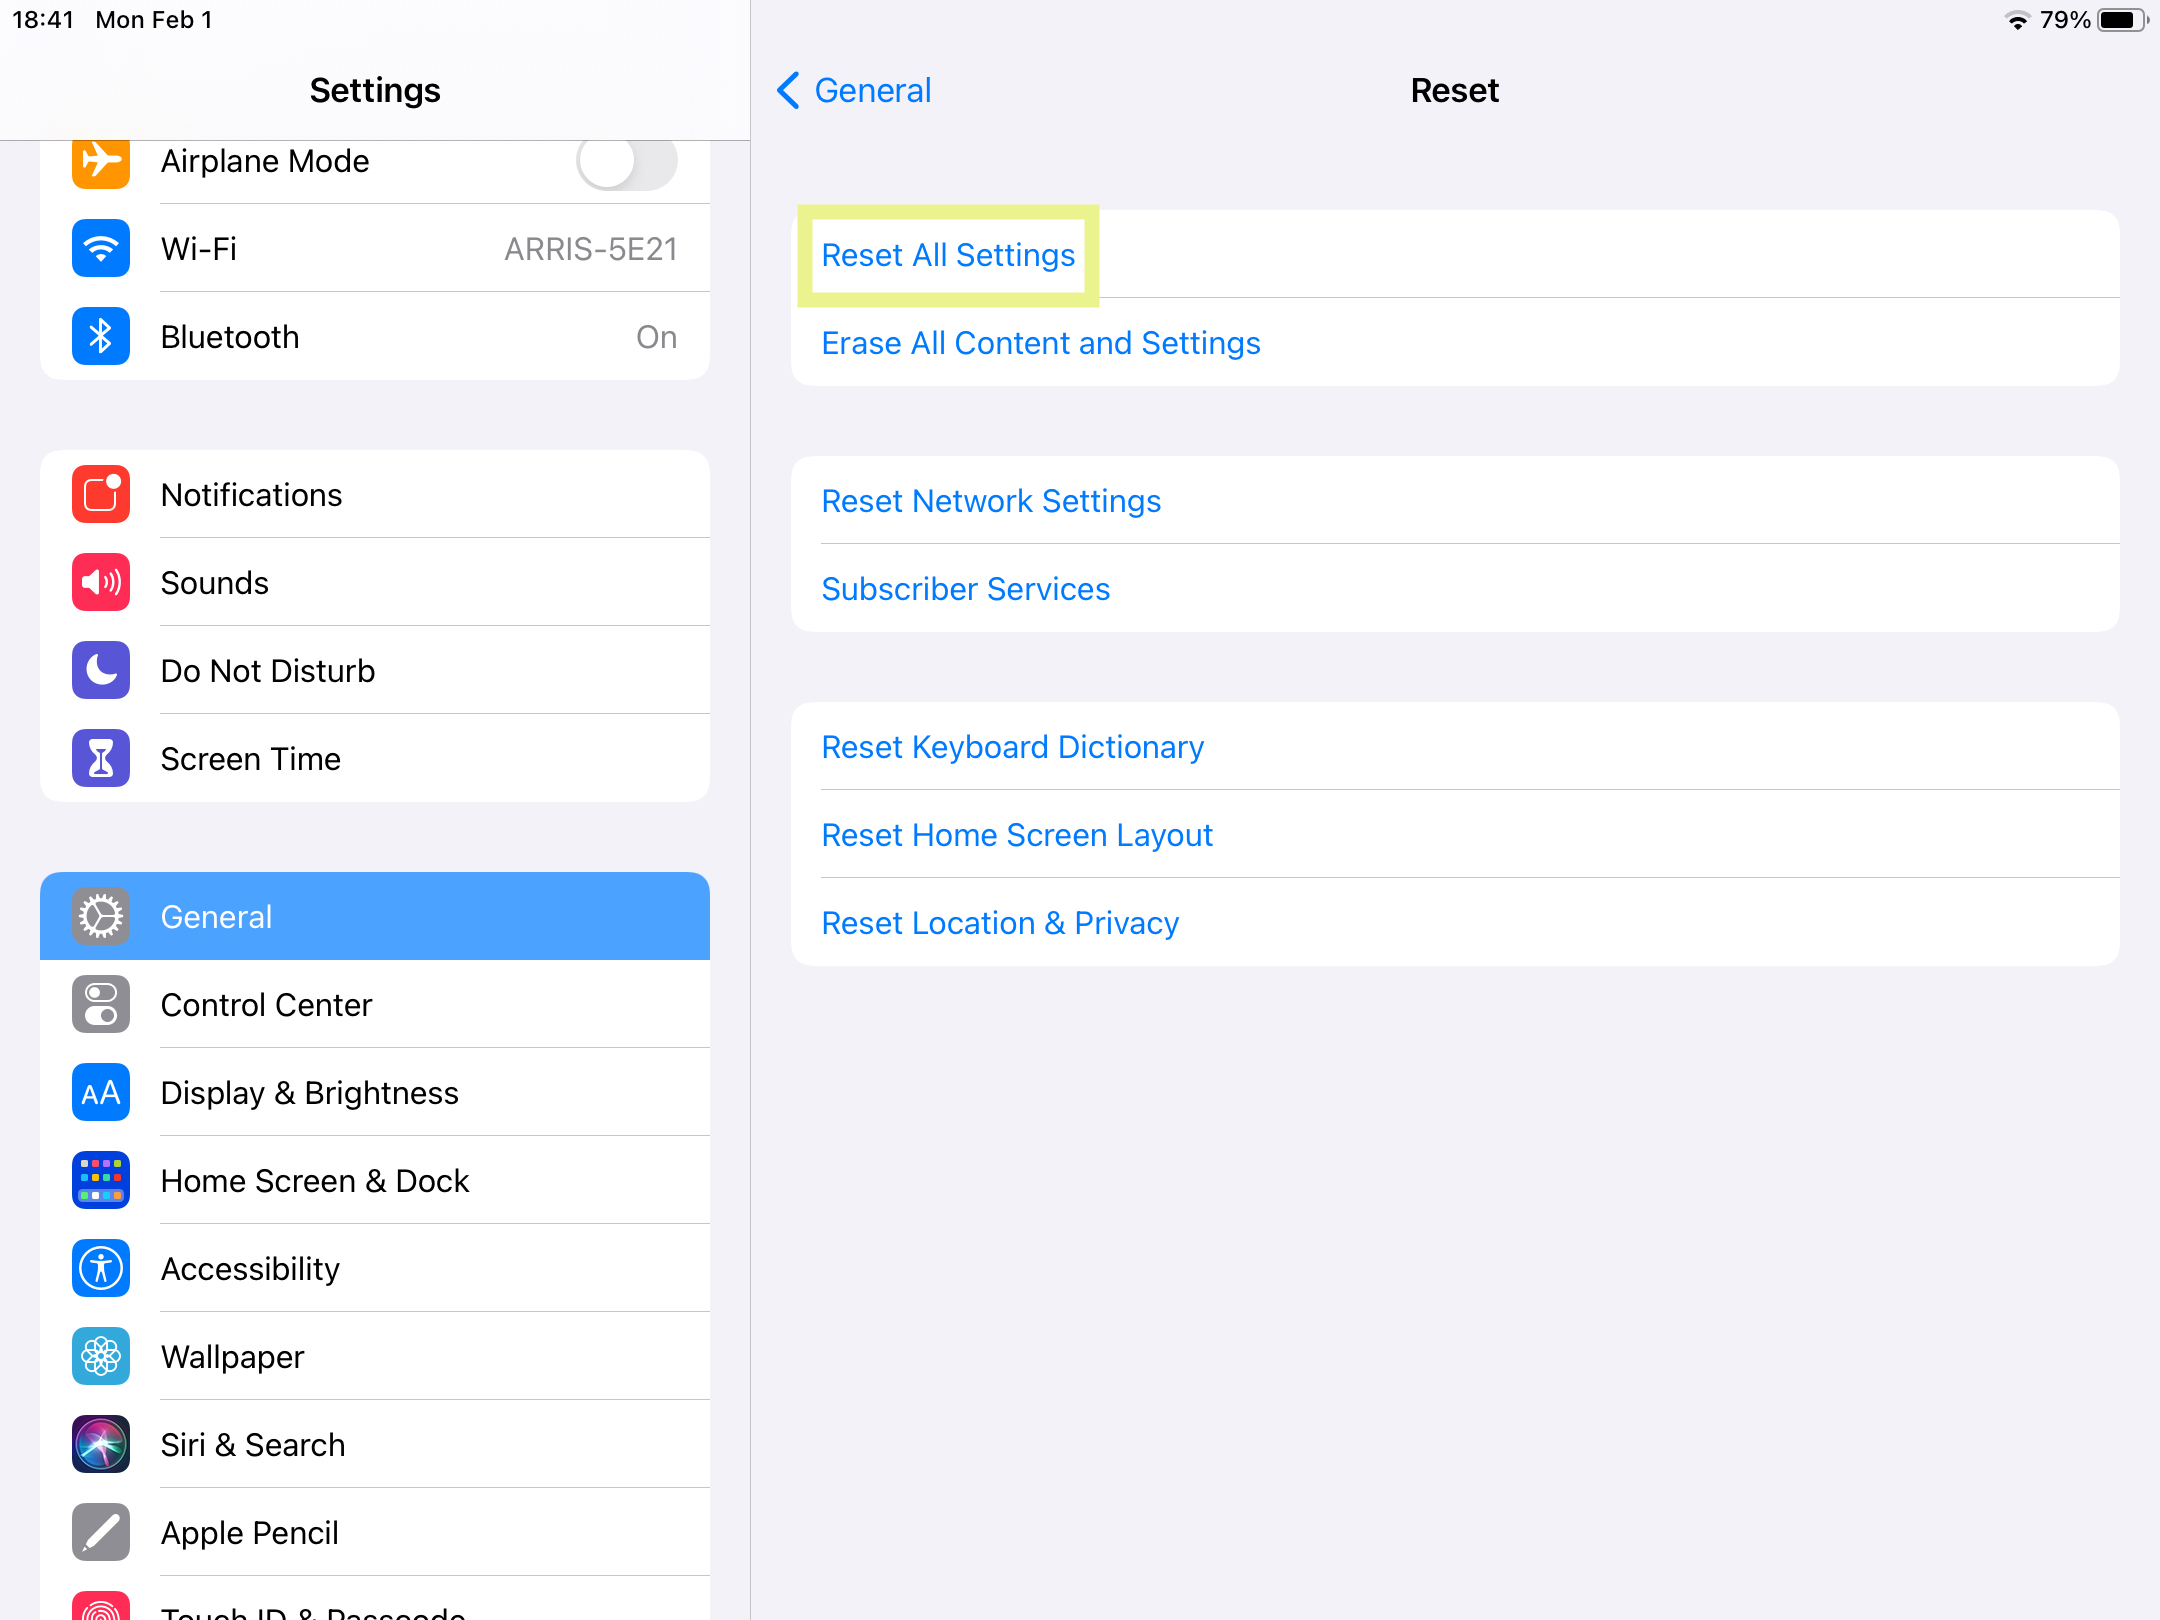Click Reset Network Settings
2160x1620 pixels.
[x=990, y=501]
